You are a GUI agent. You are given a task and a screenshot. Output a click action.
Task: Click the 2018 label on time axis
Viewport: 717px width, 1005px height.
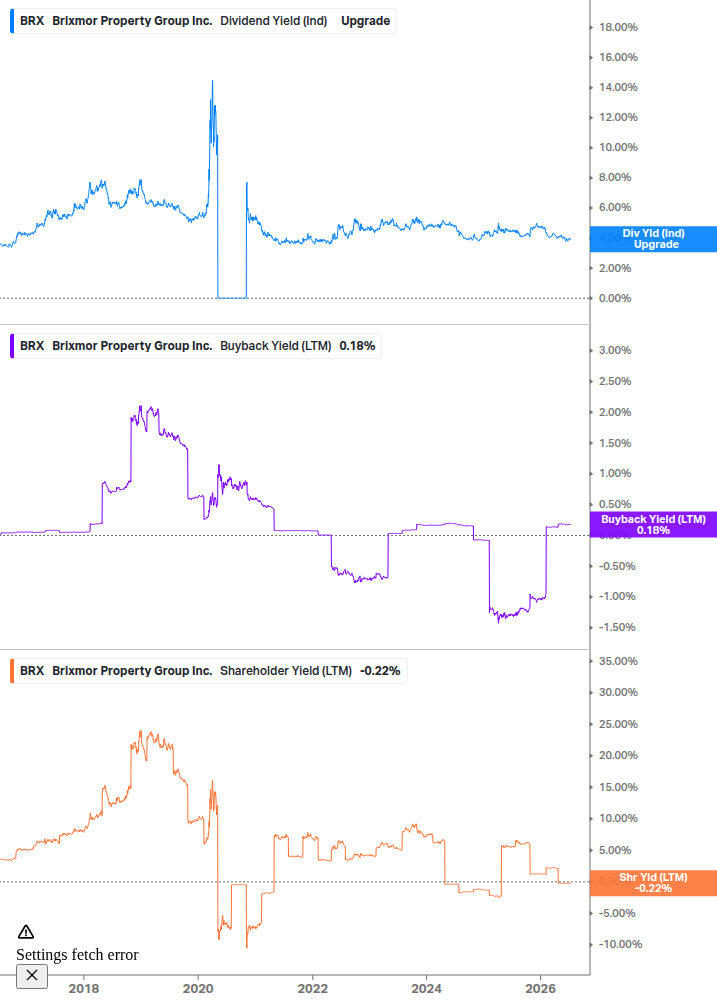(84, 989)
